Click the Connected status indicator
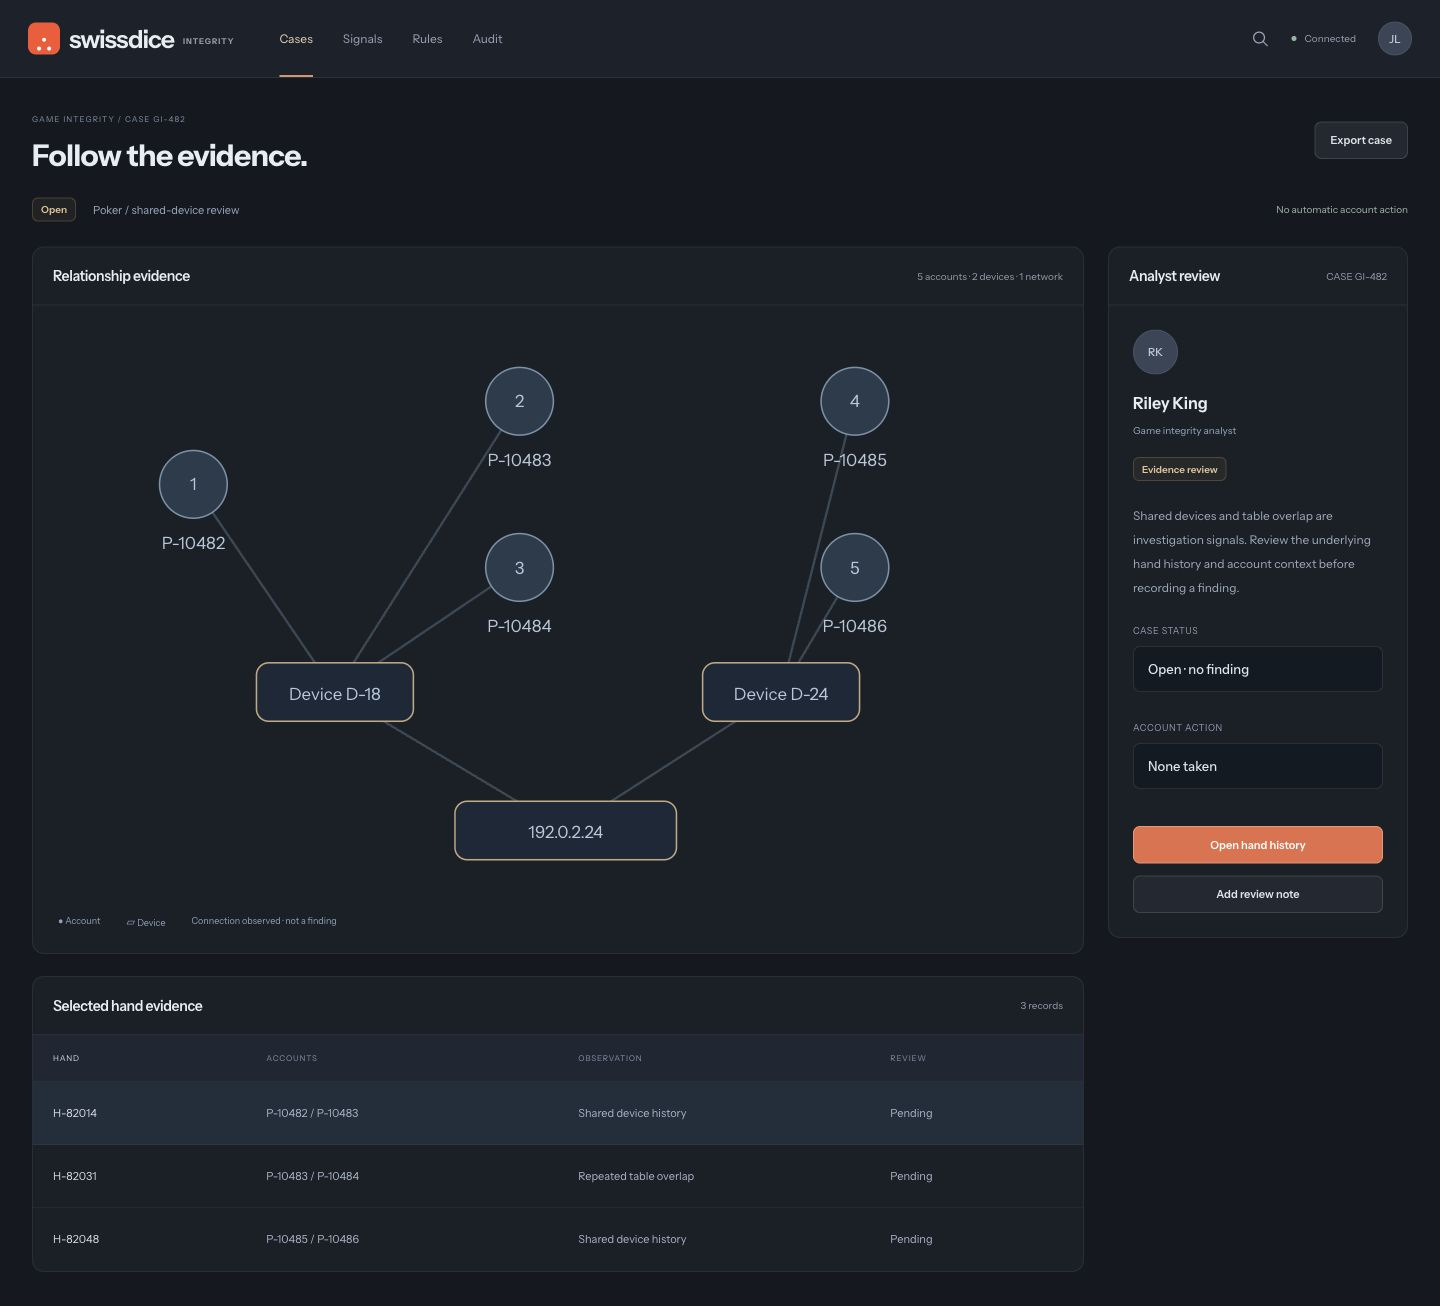1440x1306 pixels. pos(1323,39)
